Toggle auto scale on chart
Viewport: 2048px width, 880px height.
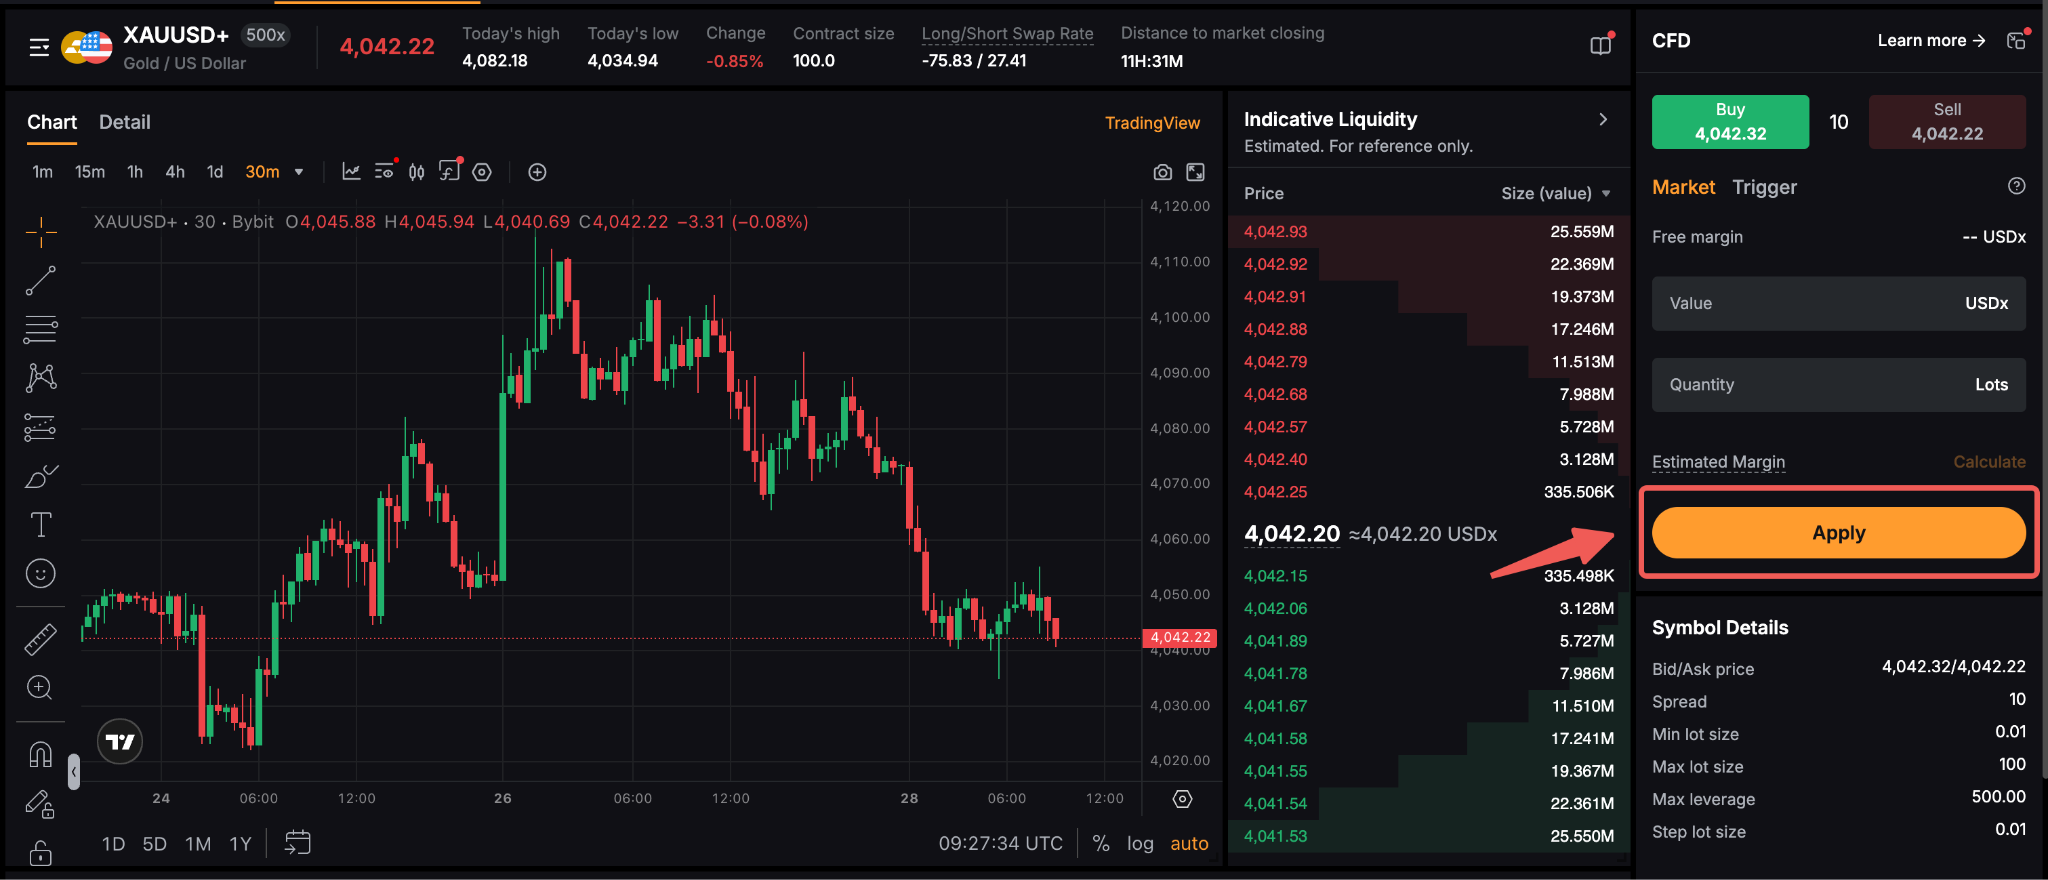tap(1189, 843)
